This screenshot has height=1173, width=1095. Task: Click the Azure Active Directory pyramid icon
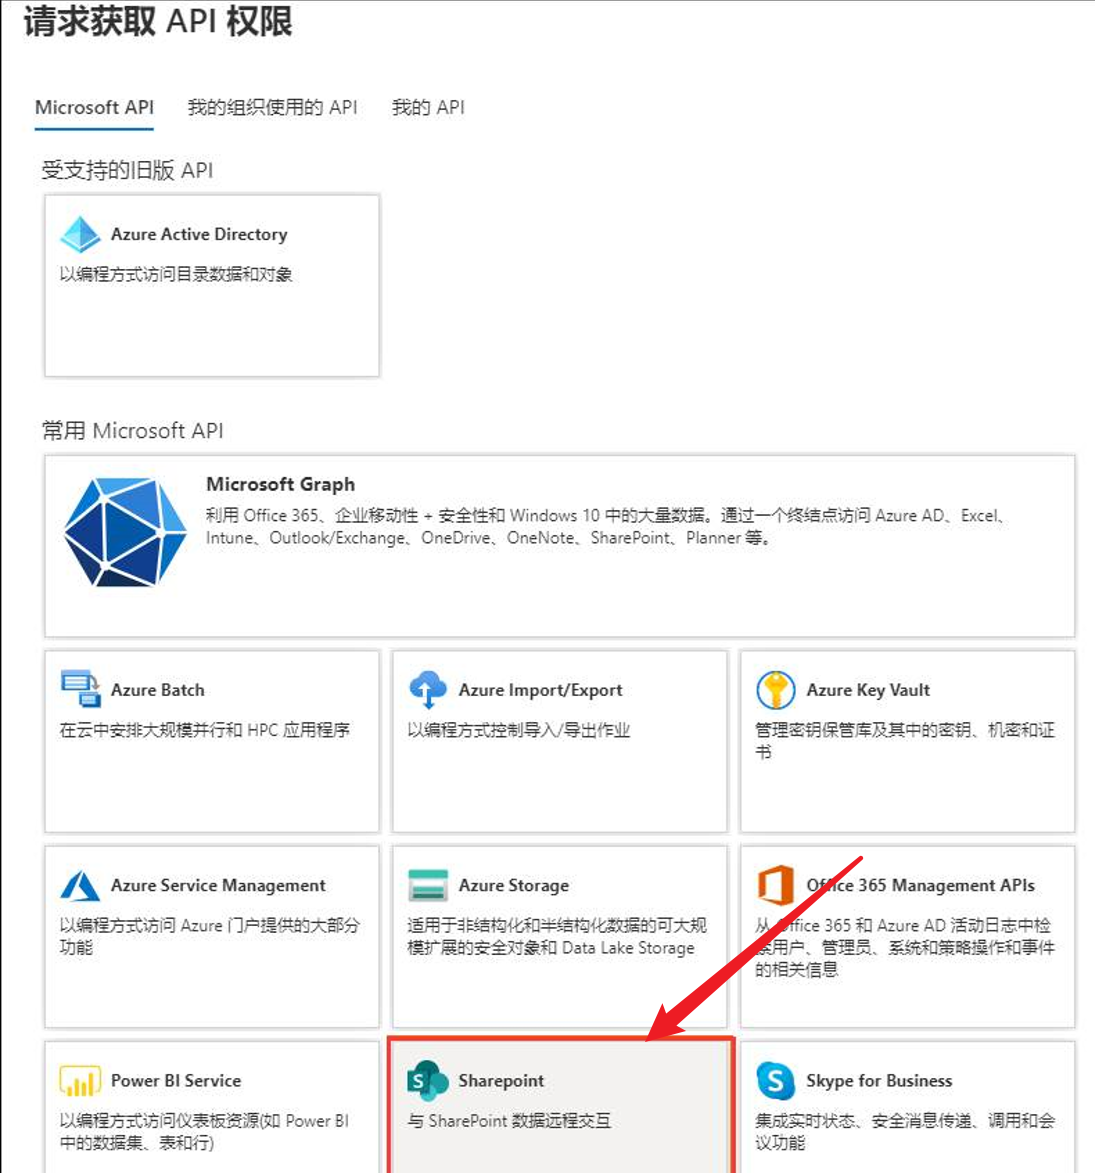point(80,234)
